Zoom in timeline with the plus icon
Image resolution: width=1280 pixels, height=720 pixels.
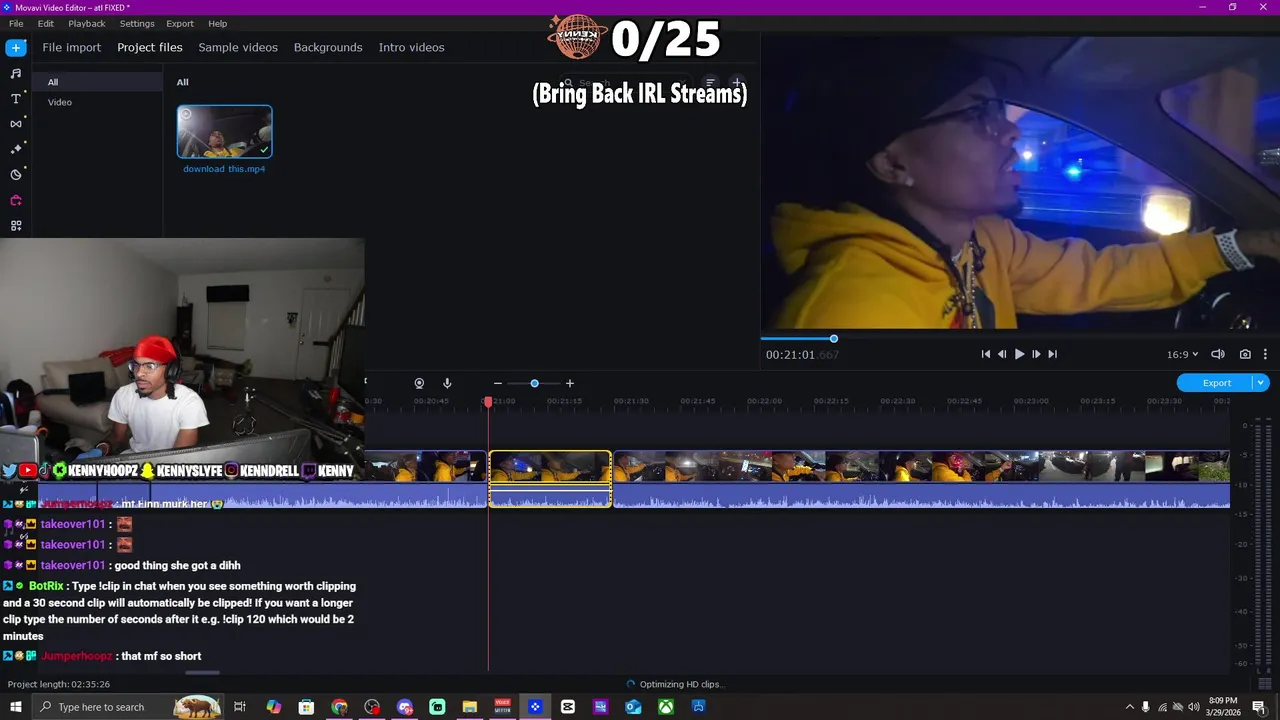coord(570,383)
